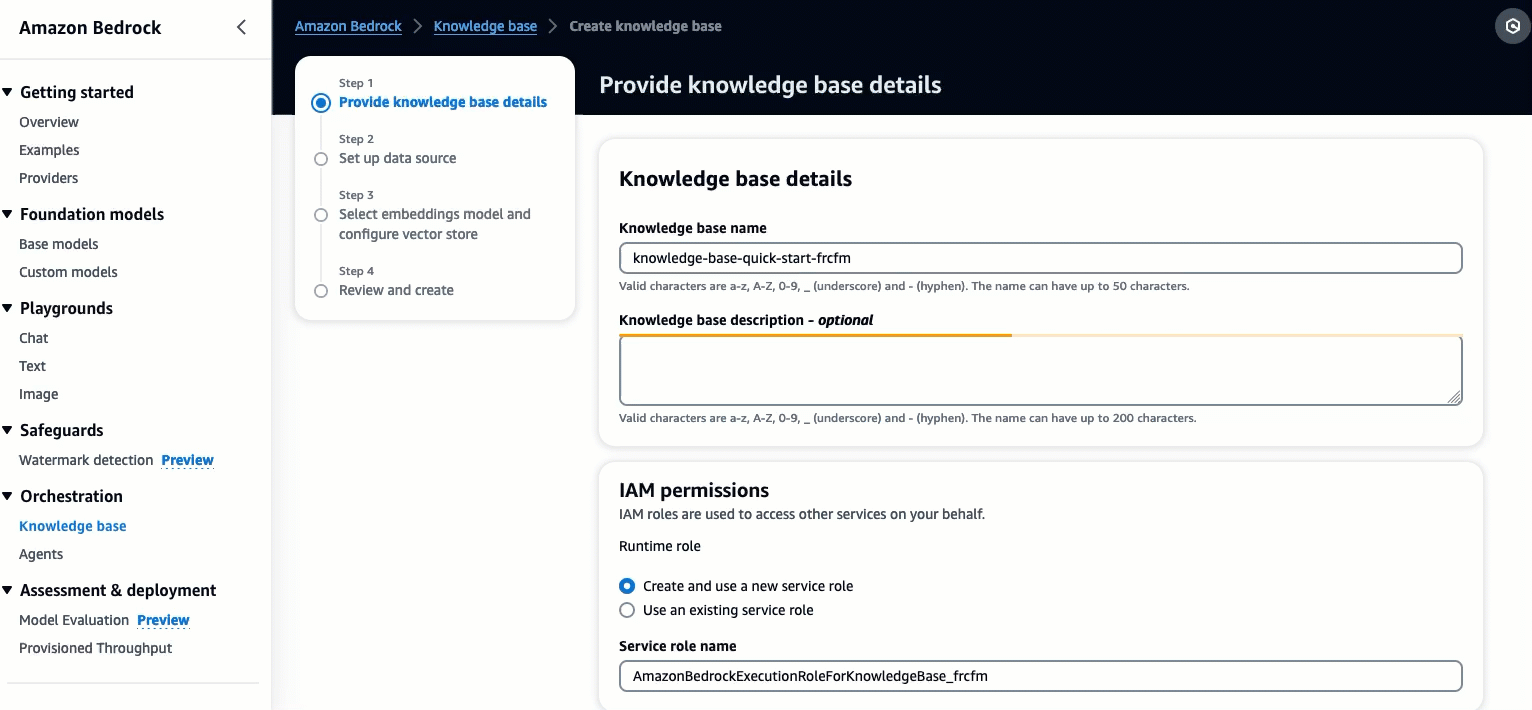1532x710 pixels.
Task: Go to Custom models
Action: [68, 272]
